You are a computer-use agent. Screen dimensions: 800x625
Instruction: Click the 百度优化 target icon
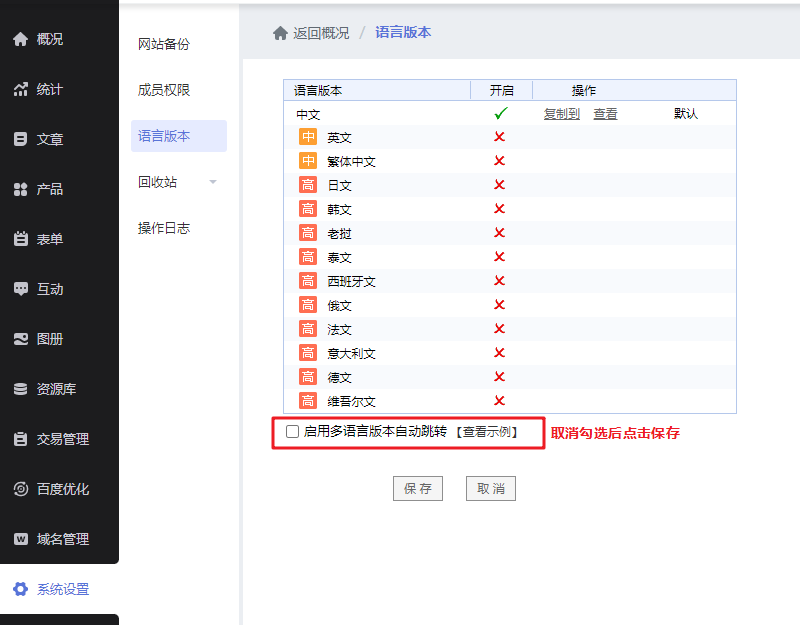coord(20,489)
